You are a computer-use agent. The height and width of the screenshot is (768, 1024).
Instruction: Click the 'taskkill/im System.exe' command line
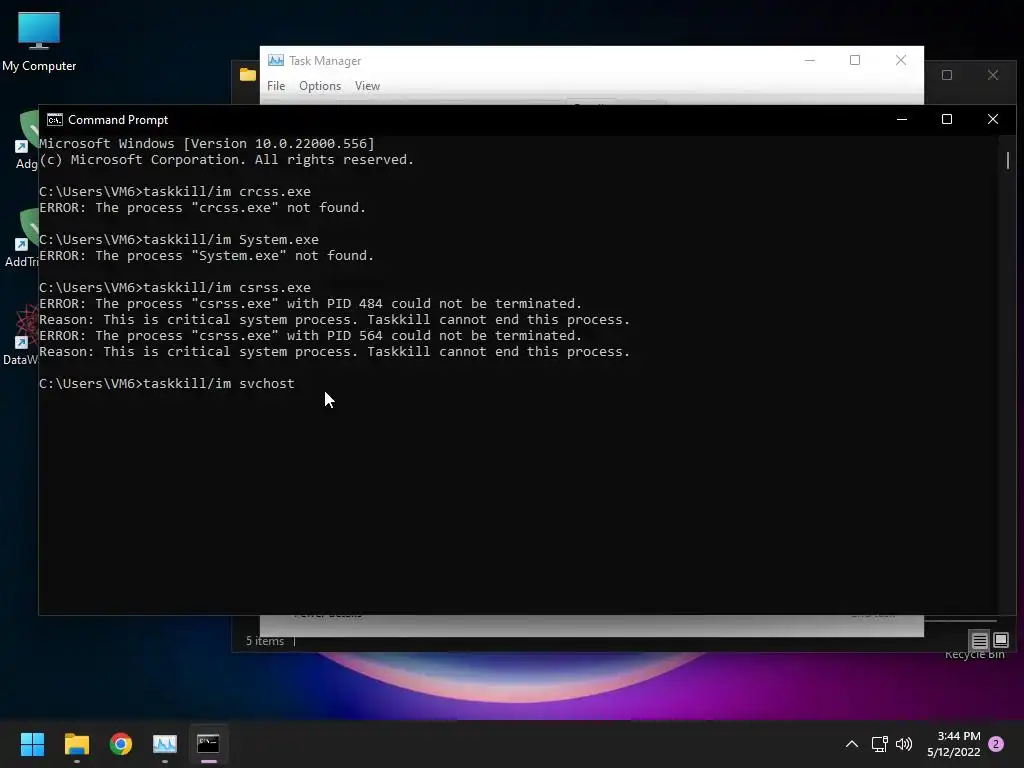pos(179,240)
